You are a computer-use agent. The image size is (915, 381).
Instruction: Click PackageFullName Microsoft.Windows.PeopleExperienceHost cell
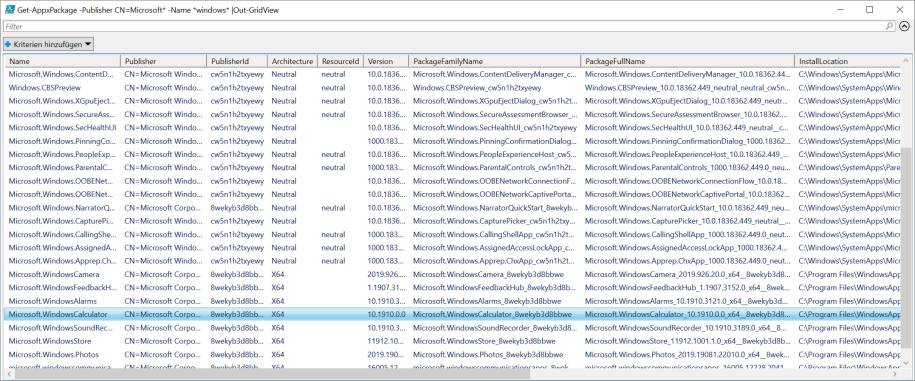687,154
